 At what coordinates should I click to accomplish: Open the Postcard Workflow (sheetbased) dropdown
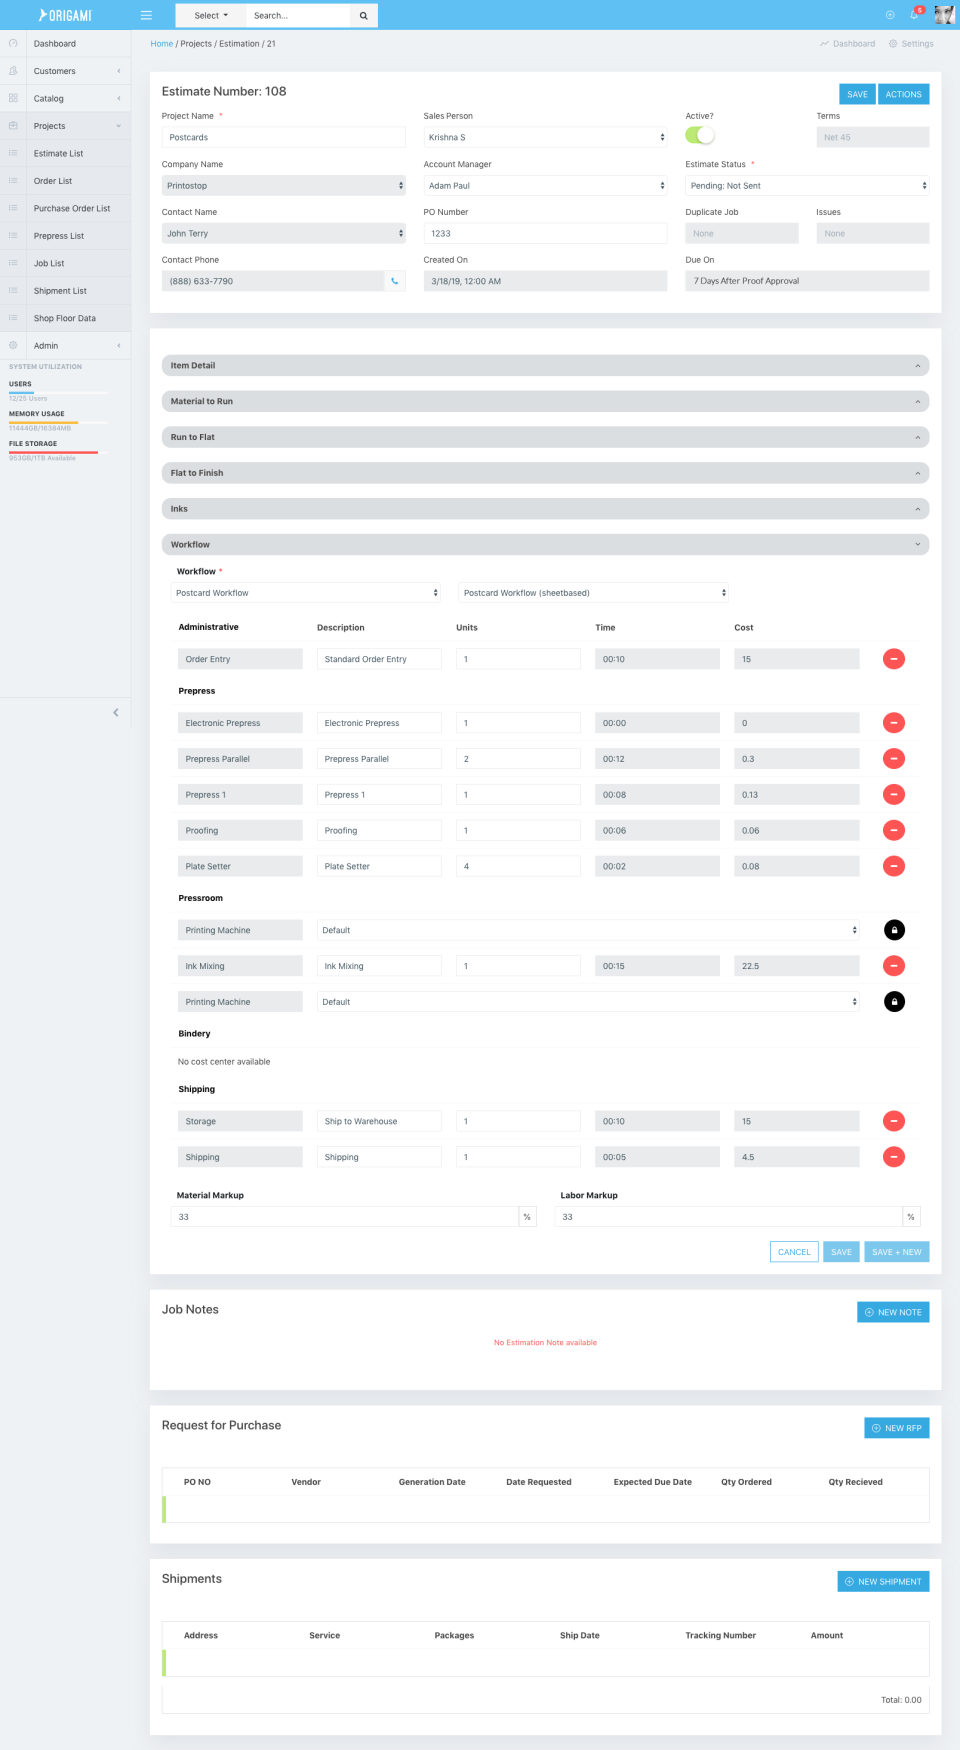click(x=594, y=593)
